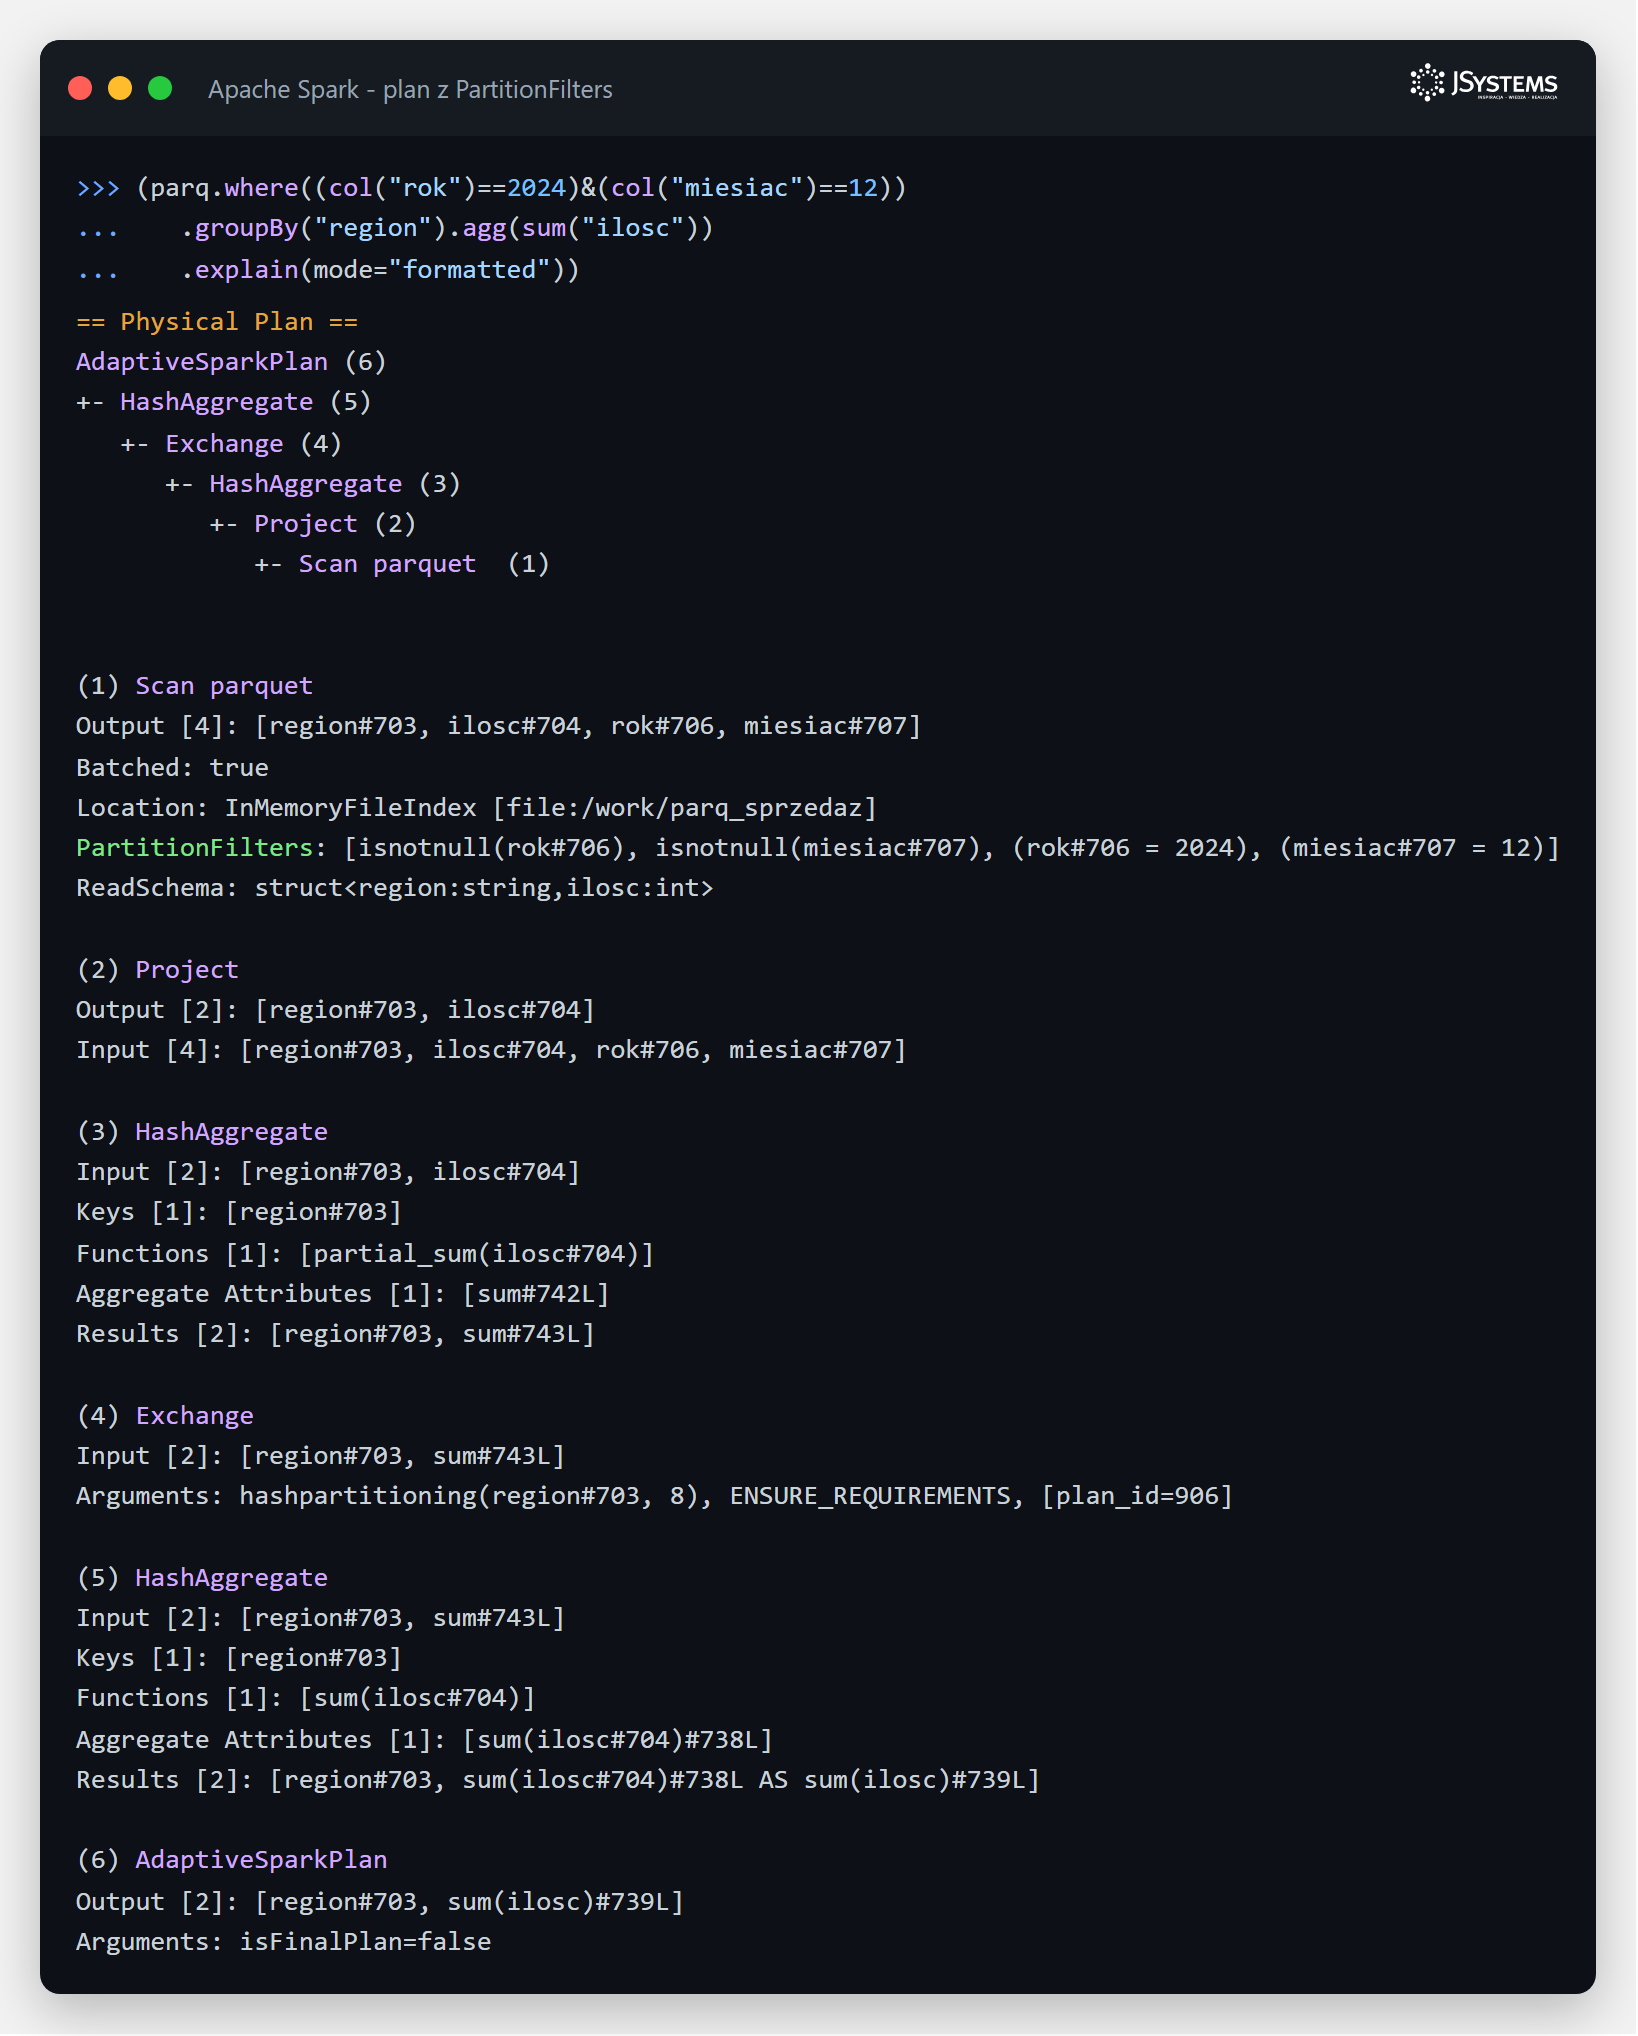The image size is (1638, 2036).
Task: Click the "(2) Project" section heading
Action: [x=157, y=970]
